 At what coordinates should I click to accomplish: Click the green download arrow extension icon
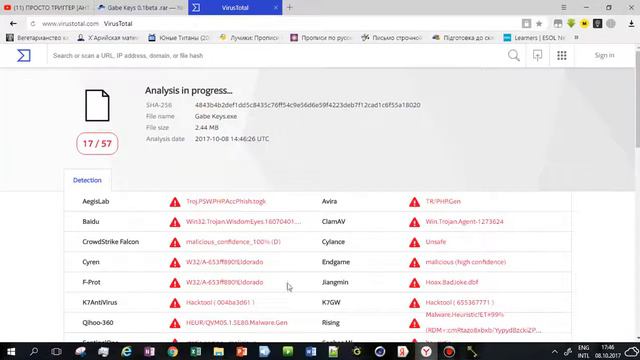571,24
